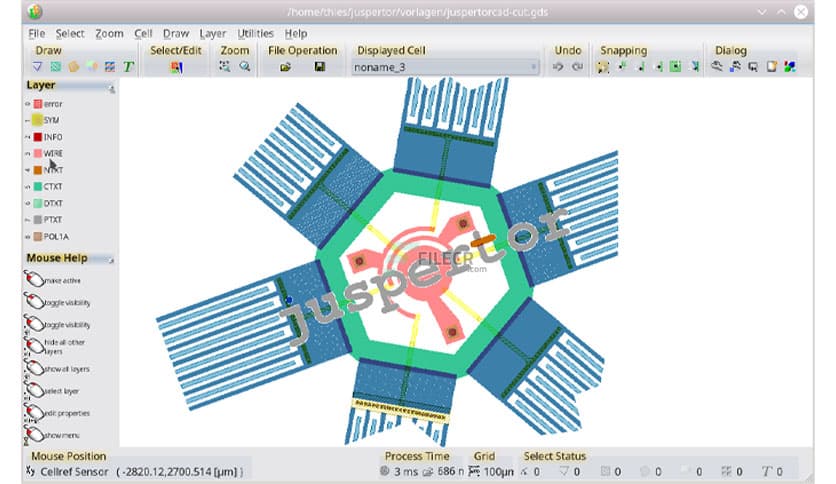Open the second Dialog toolbar icon
This screenshot has width=836, height=484.
click(735, 67)
